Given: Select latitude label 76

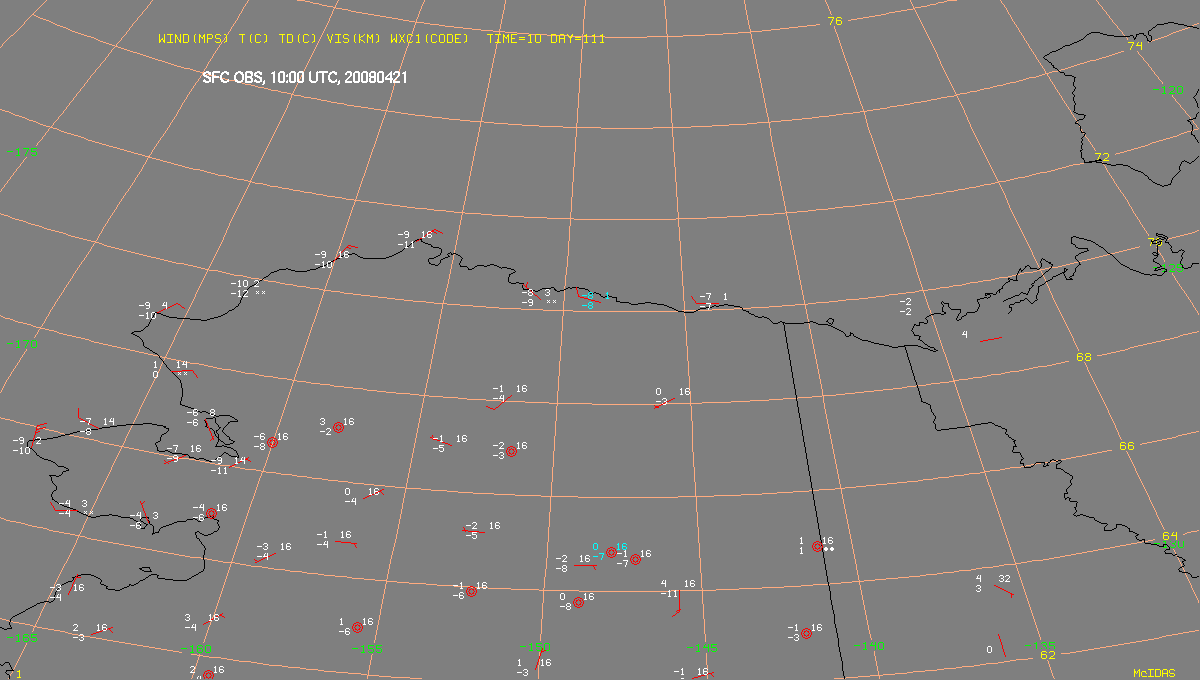Looking at the screenshot, I should click(836, 21).
